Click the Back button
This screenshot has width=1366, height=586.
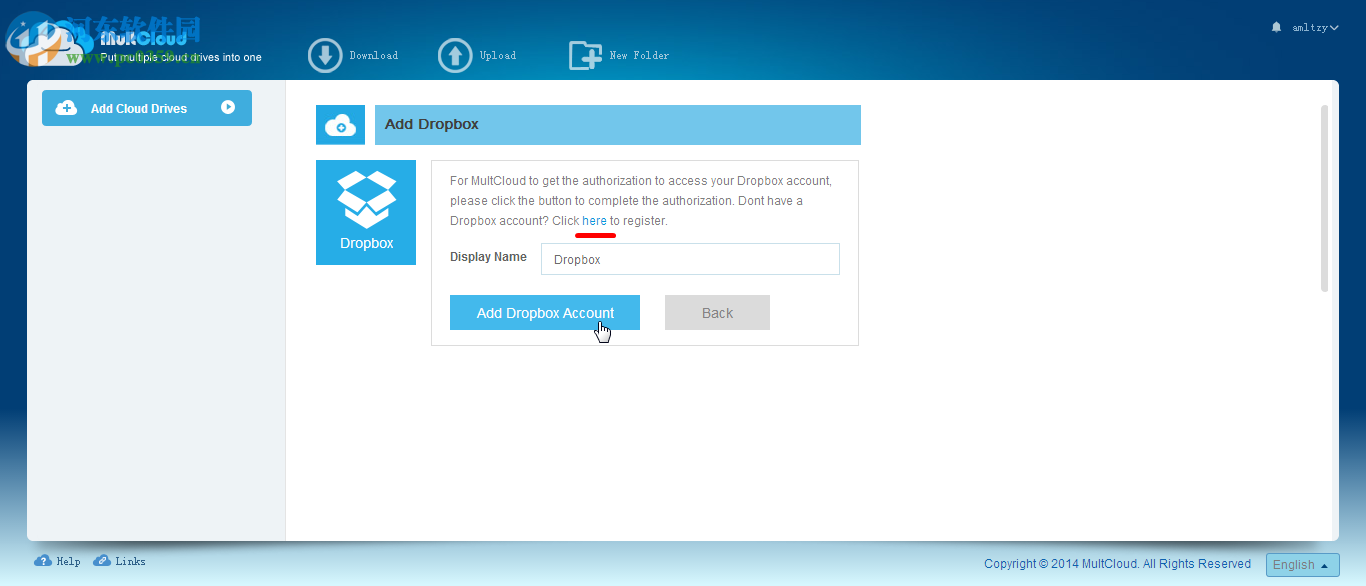[717, 312]
